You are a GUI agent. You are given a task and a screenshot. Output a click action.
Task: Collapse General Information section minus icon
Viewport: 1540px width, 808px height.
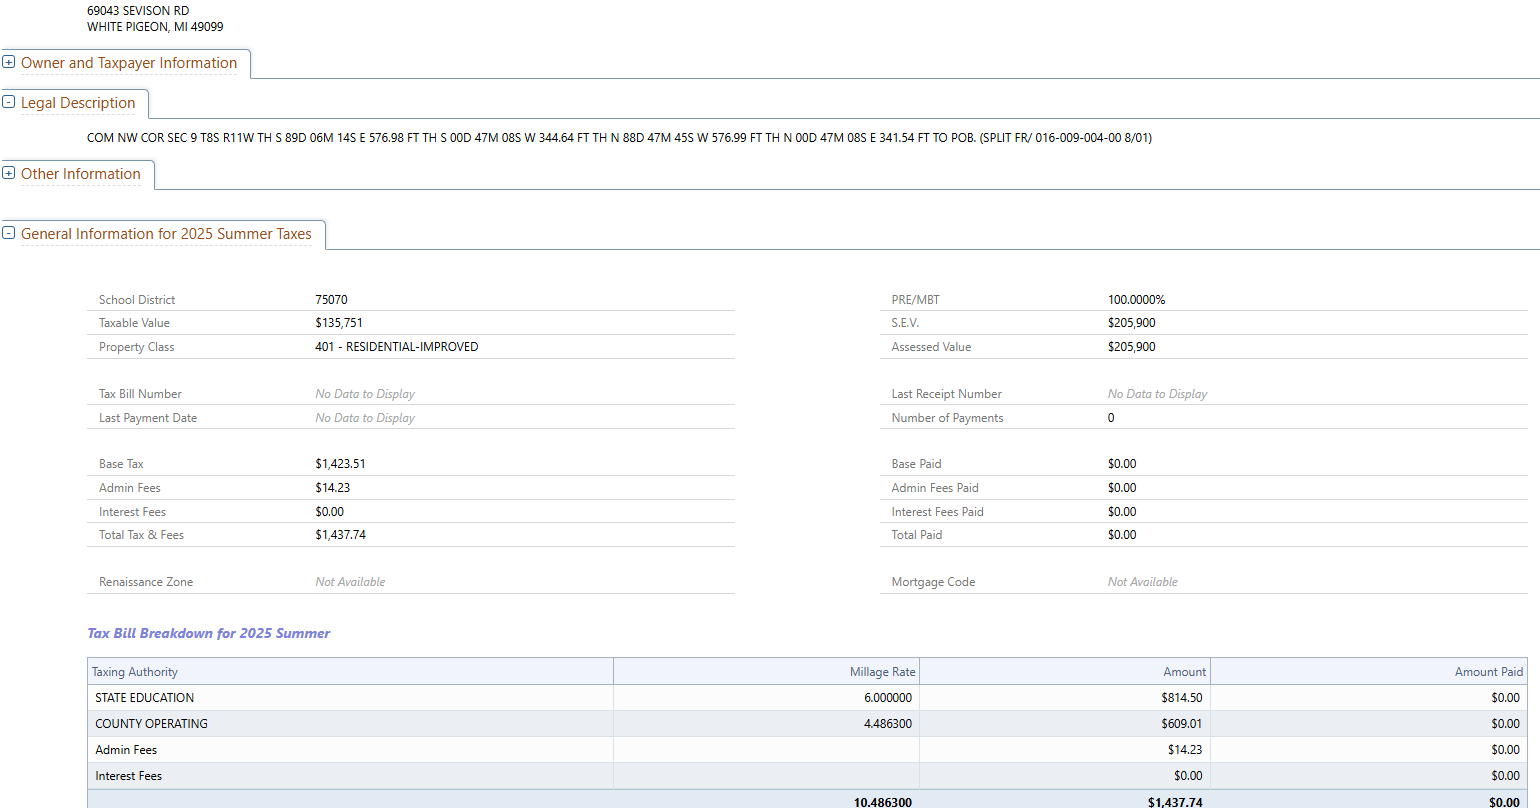point(9,233)
